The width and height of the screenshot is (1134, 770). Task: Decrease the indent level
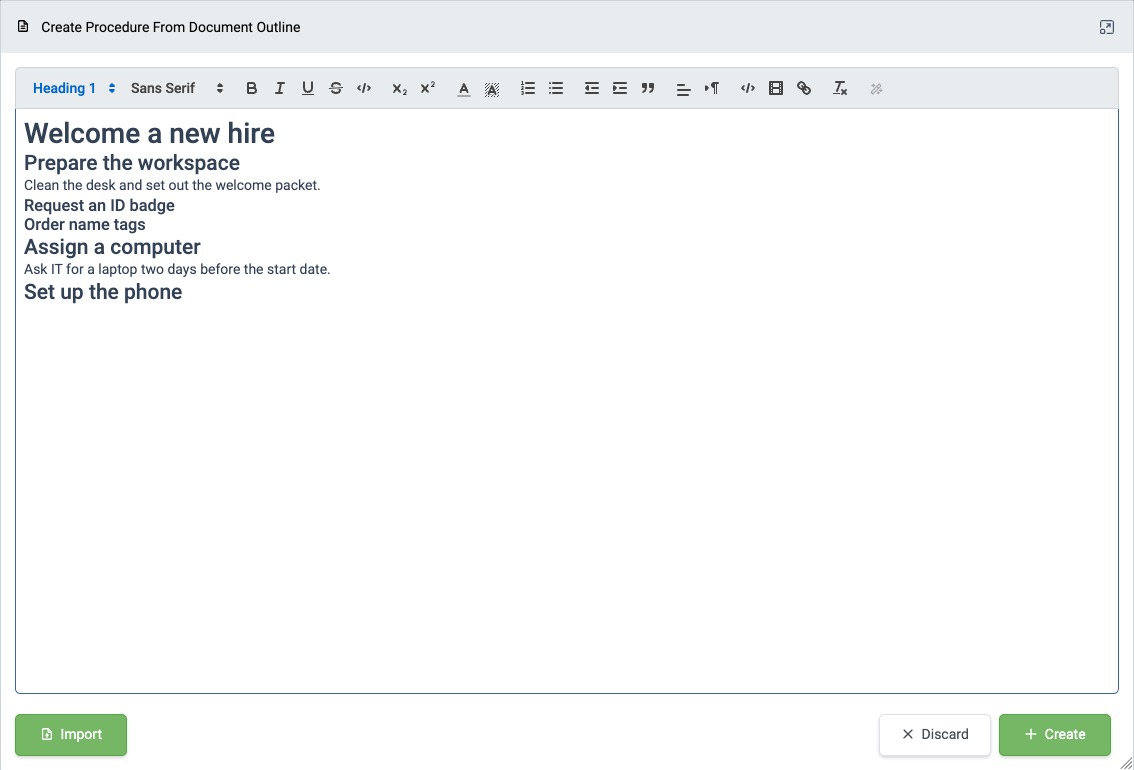[x=592, y=88]
